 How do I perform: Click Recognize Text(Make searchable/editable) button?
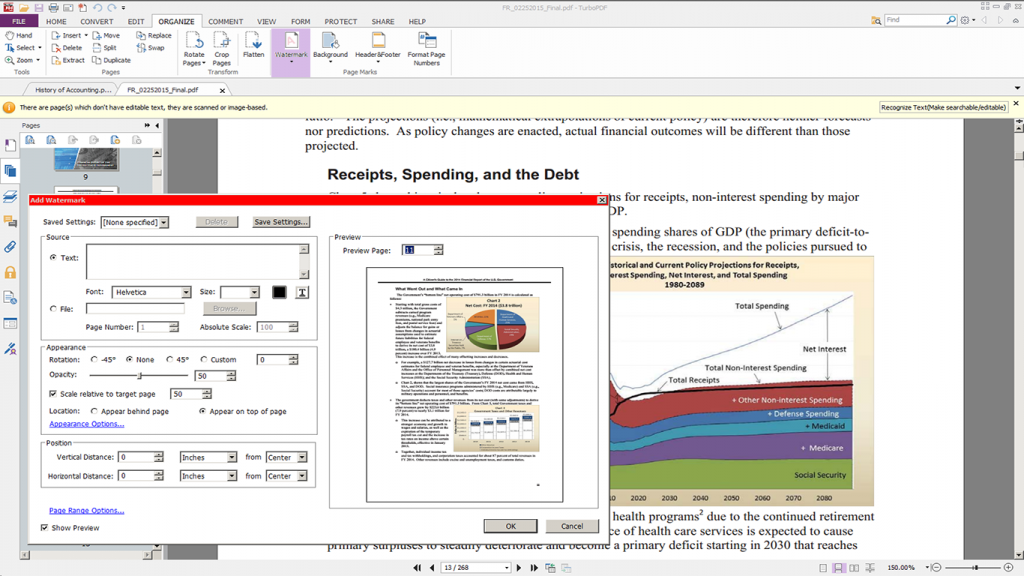click(943, 107)
